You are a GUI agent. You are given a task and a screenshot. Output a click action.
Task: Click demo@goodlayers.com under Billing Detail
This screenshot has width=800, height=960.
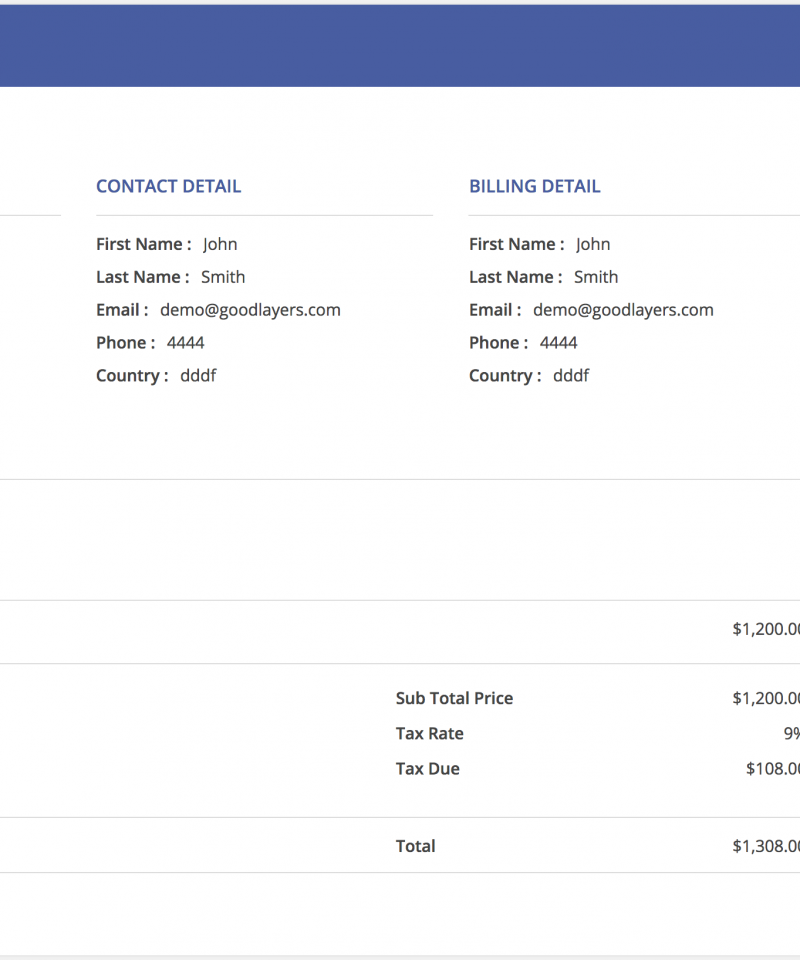(x=623, y=310)
